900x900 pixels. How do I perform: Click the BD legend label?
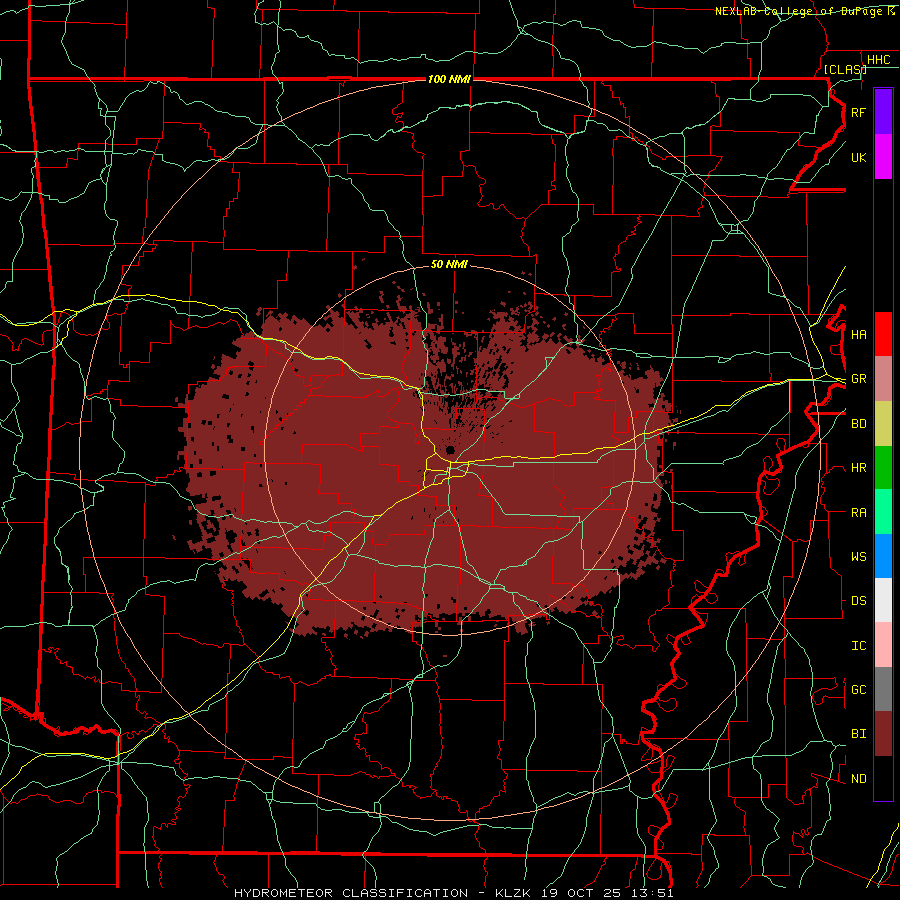858,424
